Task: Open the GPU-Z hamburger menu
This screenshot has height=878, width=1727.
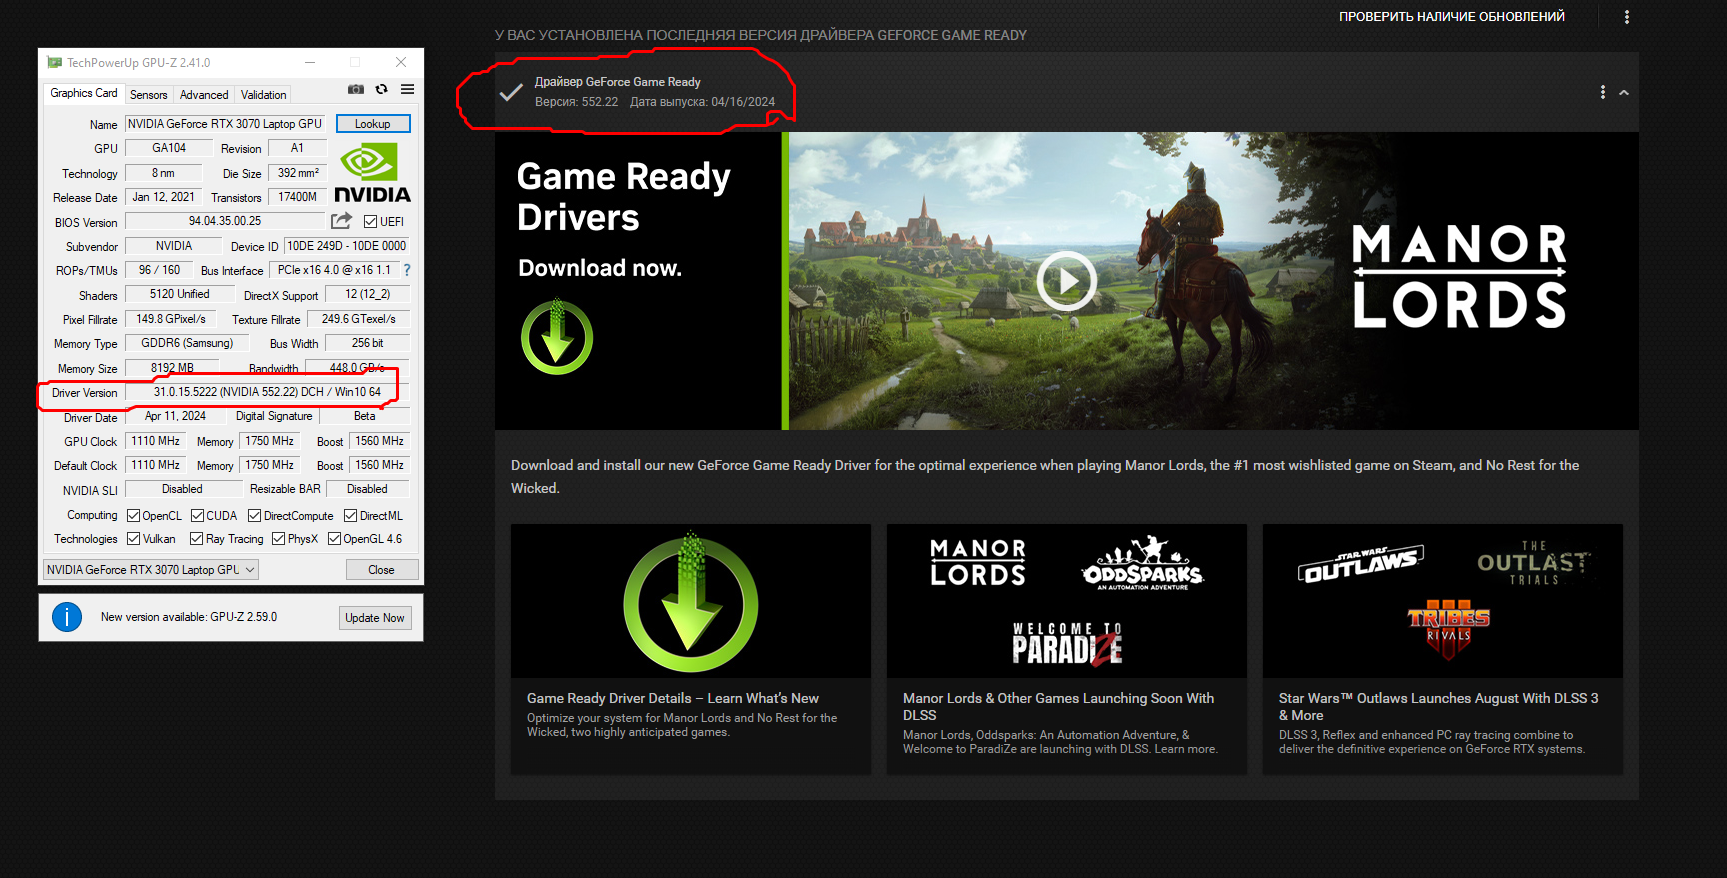Action: tap(407, 89)
